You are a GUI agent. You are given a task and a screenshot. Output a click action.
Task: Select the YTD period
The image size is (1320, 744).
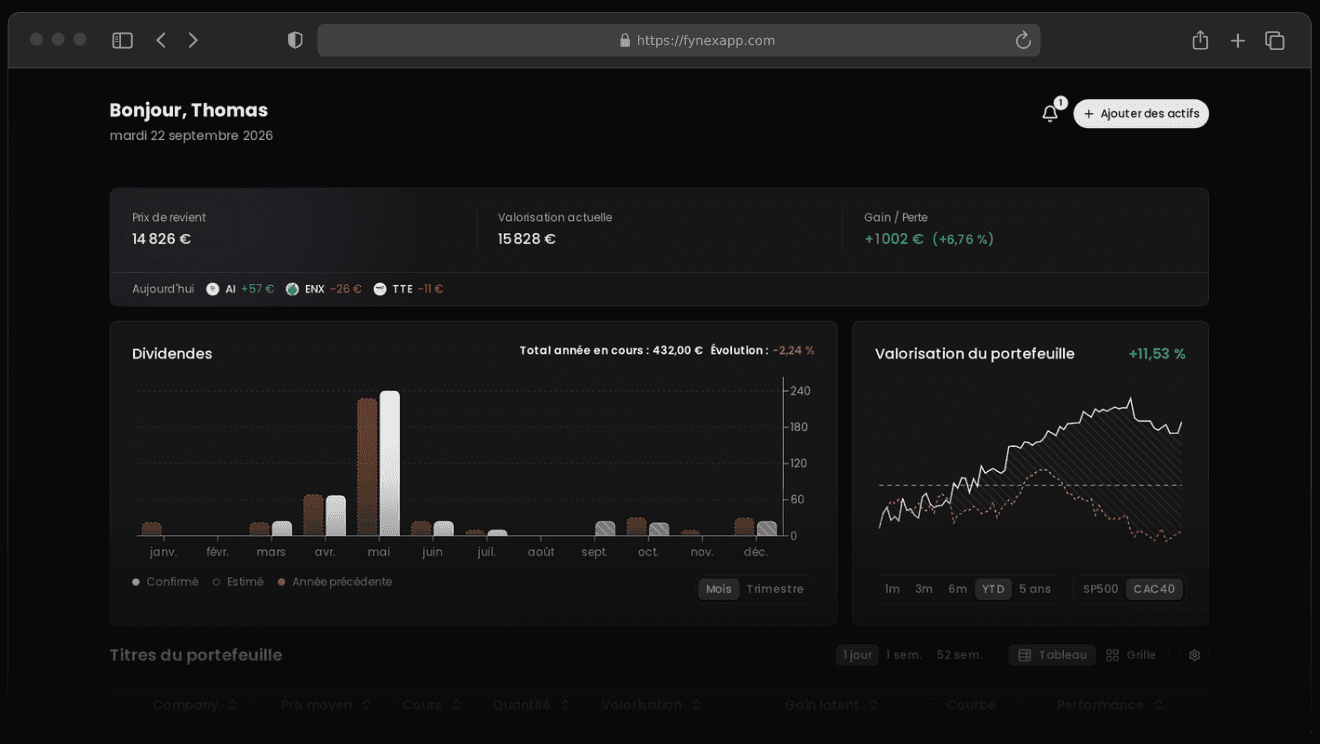(x=993, y=589)
